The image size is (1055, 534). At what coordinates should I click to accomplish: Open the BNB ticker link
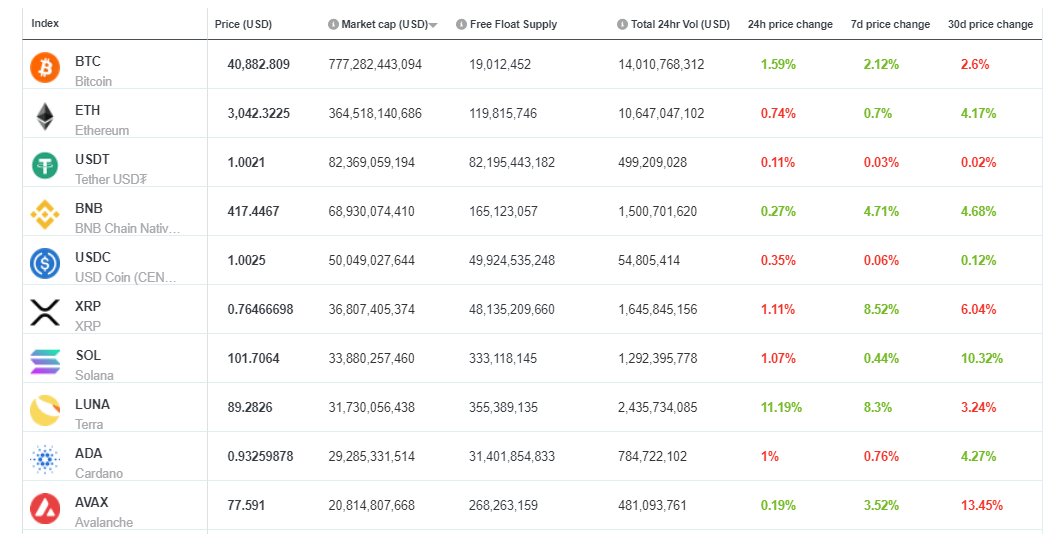[x=89, y=208]
